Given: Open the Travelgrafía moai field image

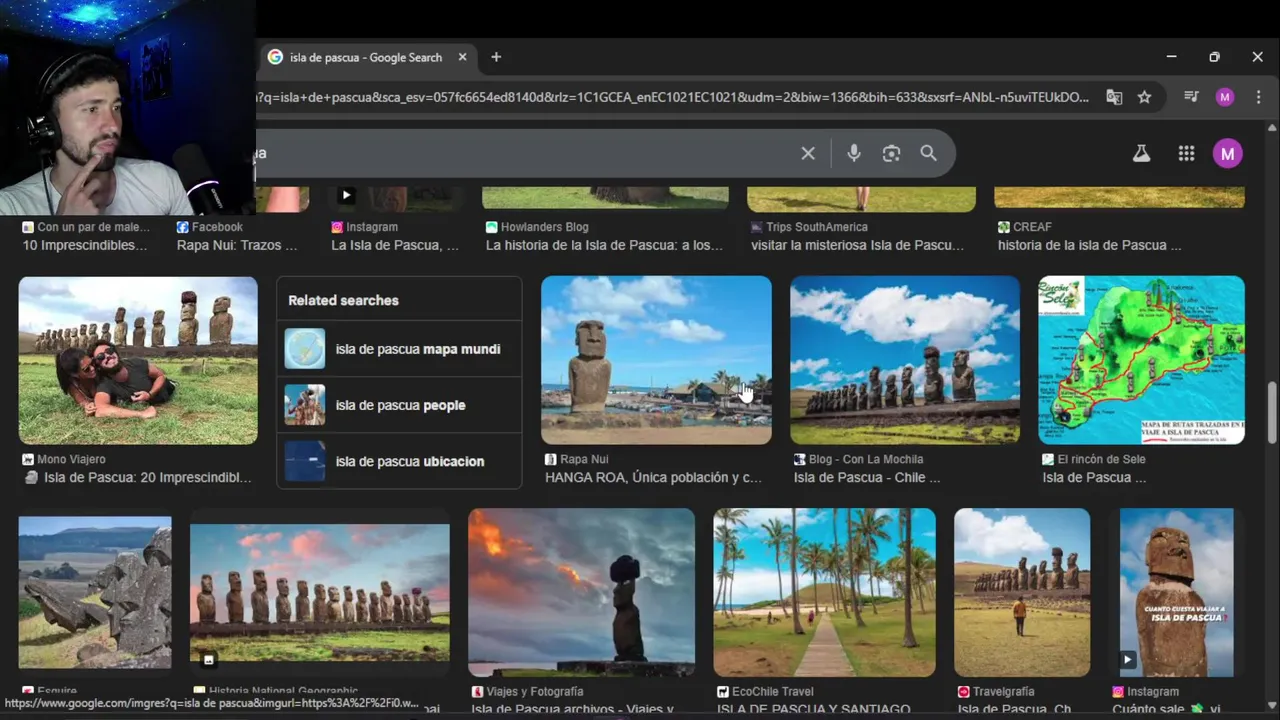Looking at the screenshot, I should (x=1022, y=593).
